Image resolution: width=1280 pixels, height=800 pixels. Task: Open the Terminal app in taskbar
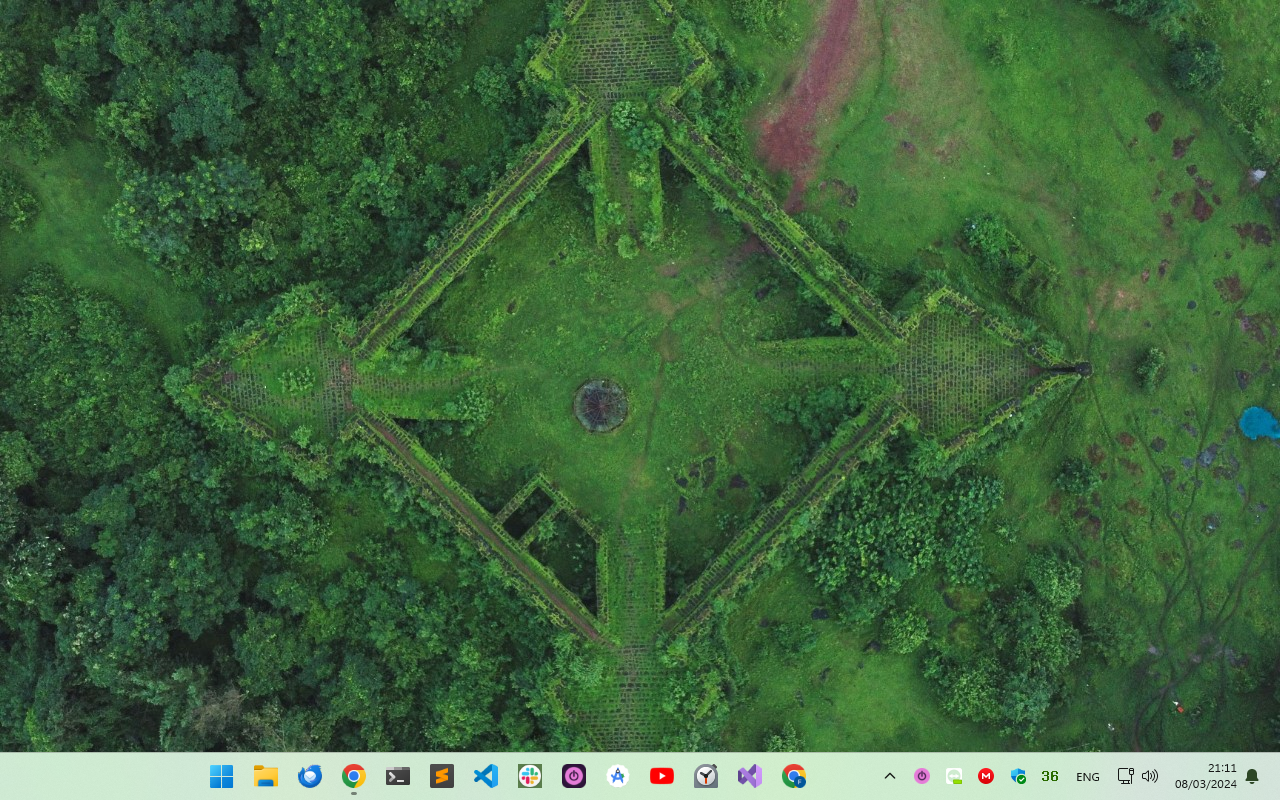(398, 776)
